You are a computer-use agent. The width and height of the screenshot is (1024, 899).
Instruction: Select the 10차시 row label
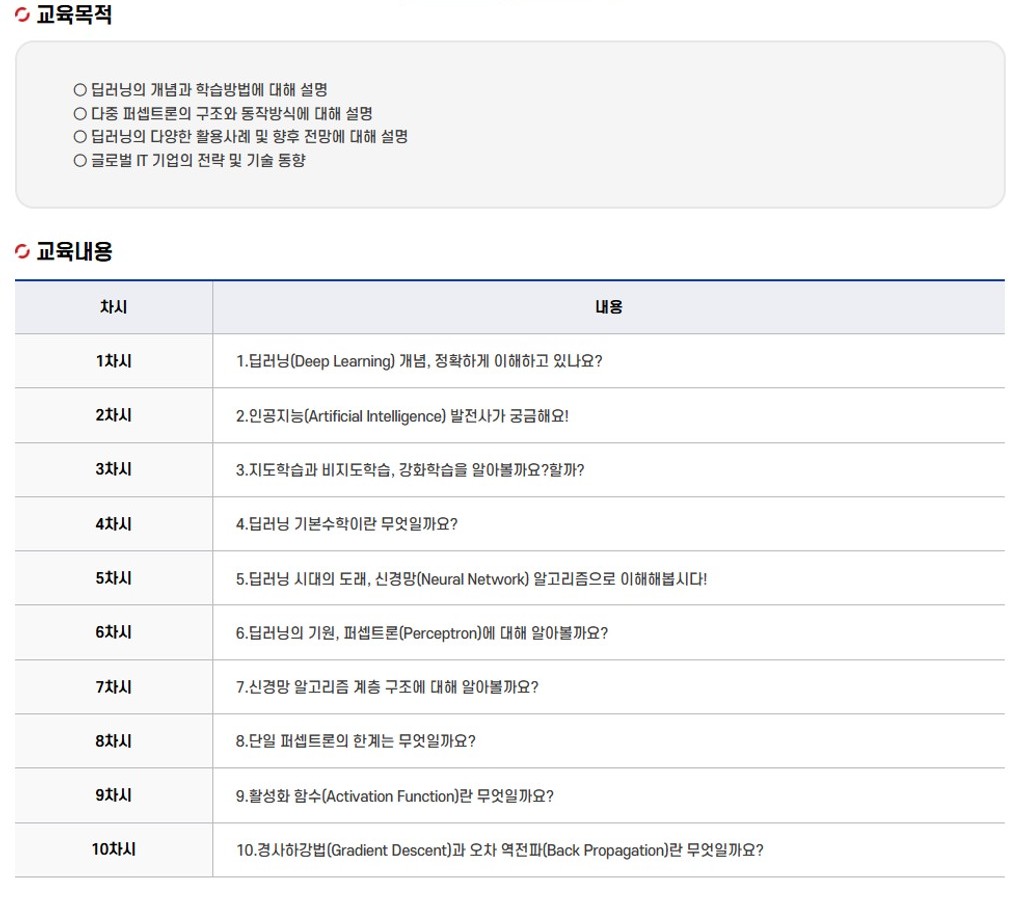coord(113,850)
